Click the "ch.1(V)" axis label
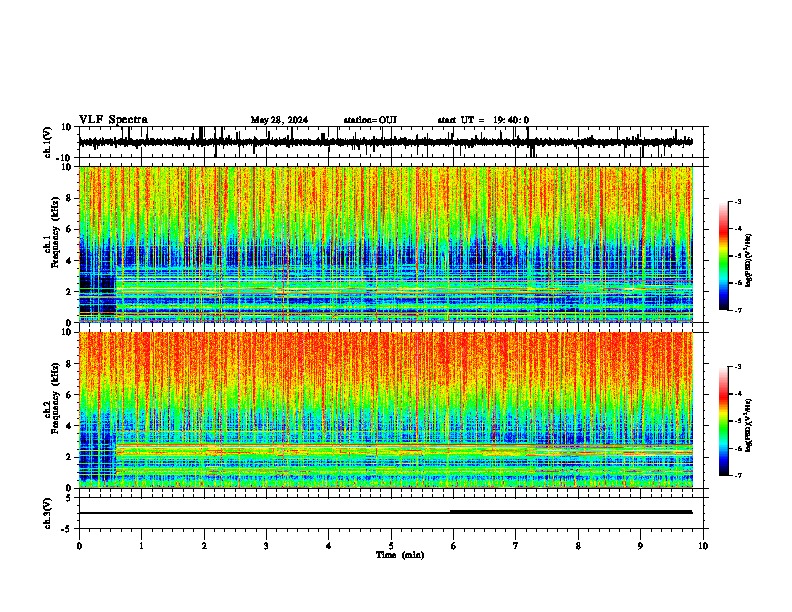This screenshot has width=792, height=612. [48, 142]
